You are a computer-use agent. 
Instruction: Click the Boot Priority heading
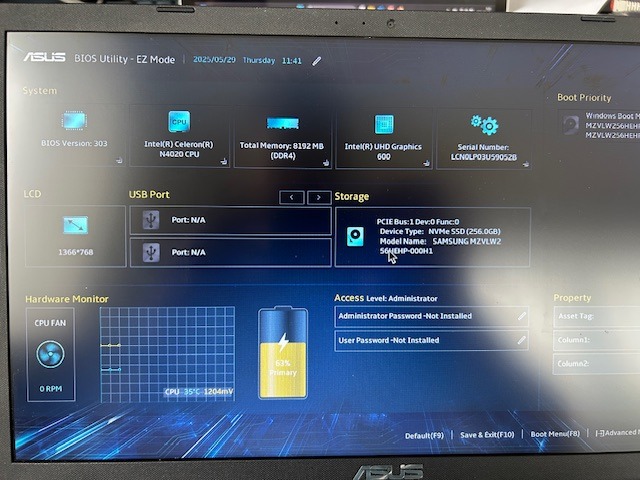point(584,98)
